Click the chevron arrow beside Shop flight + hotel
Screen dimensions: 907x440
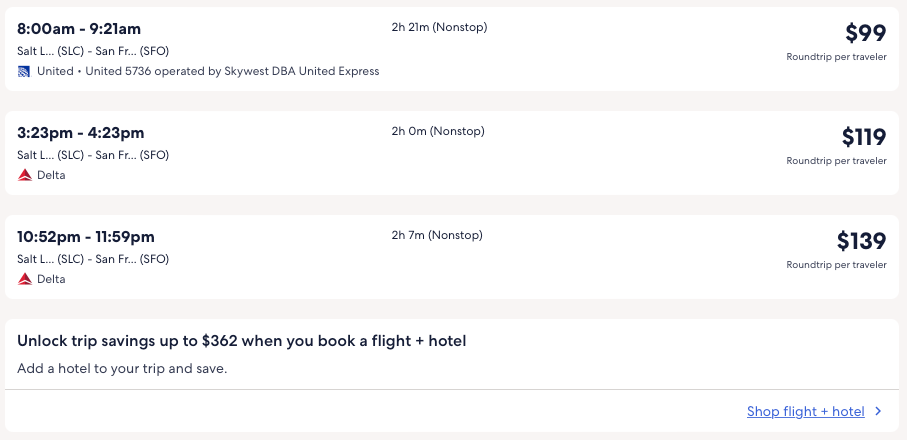[x=878, y=411]
